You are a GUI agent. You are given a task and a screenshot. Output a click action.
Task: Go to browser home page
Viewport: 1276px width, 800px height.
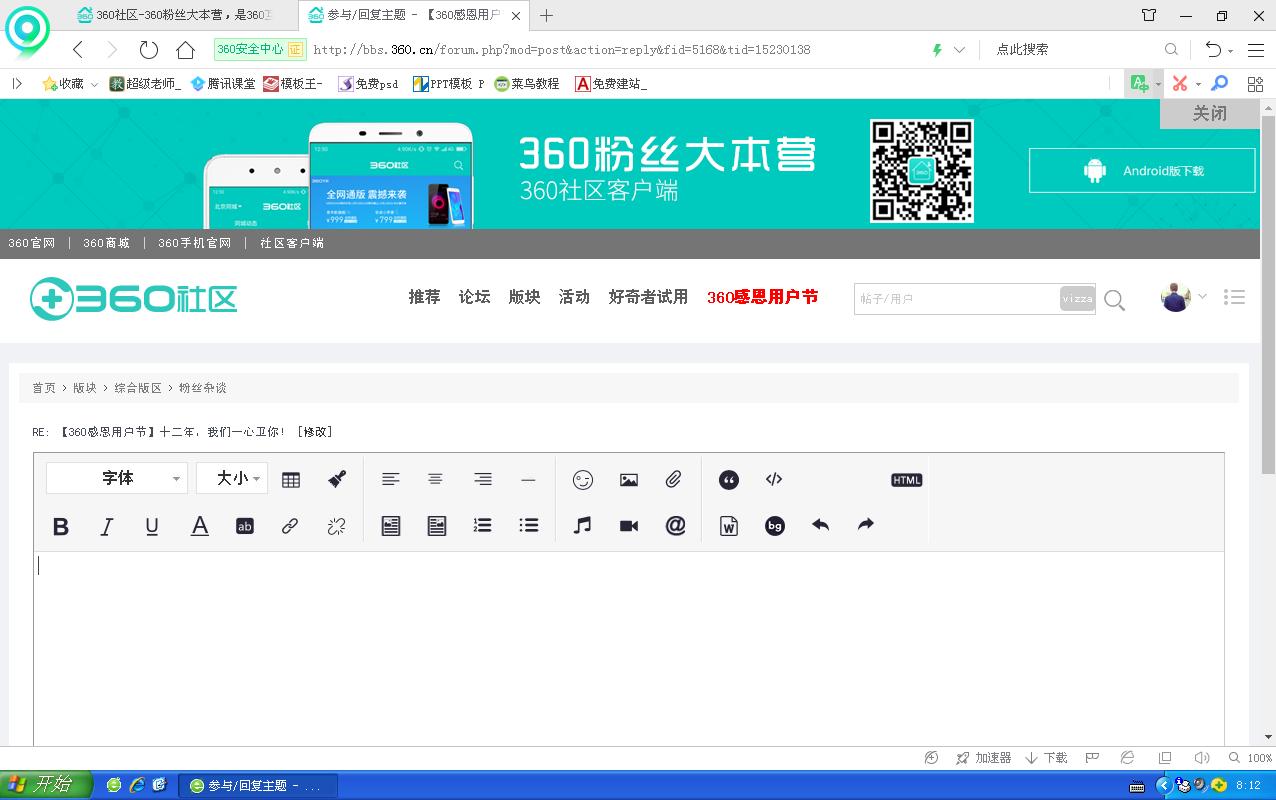click(185, 50)
